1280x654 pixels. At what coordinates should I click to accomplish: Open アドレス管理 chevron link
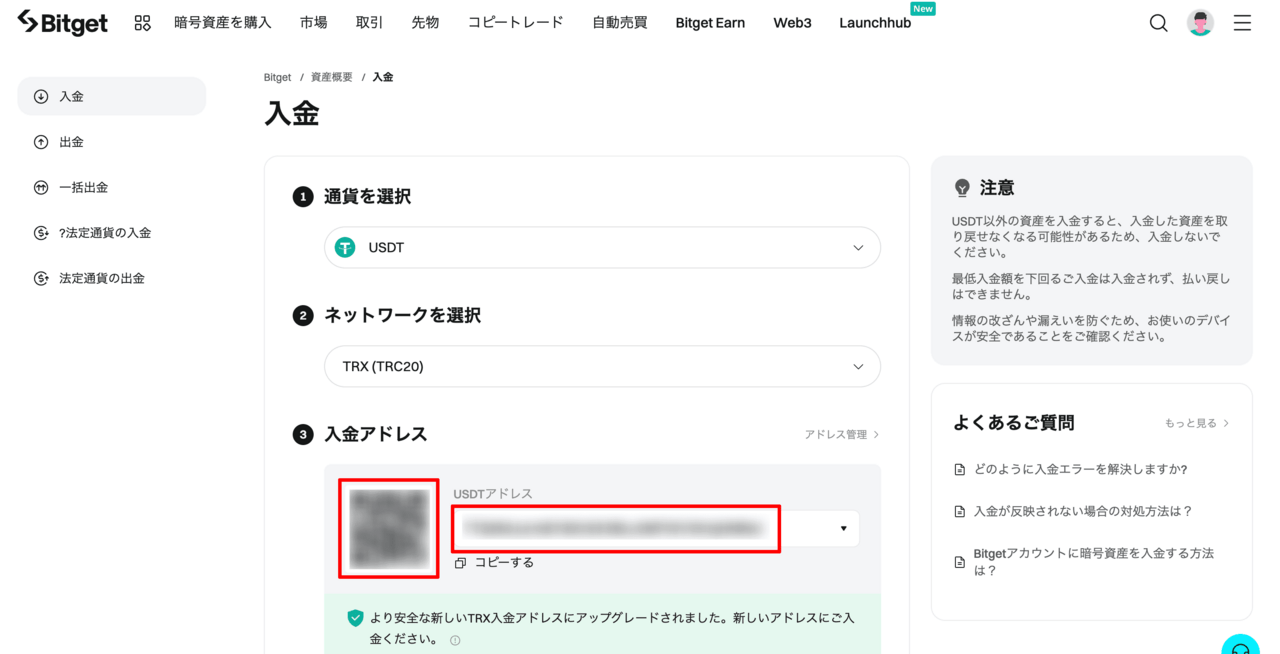[x=841, y=434]
